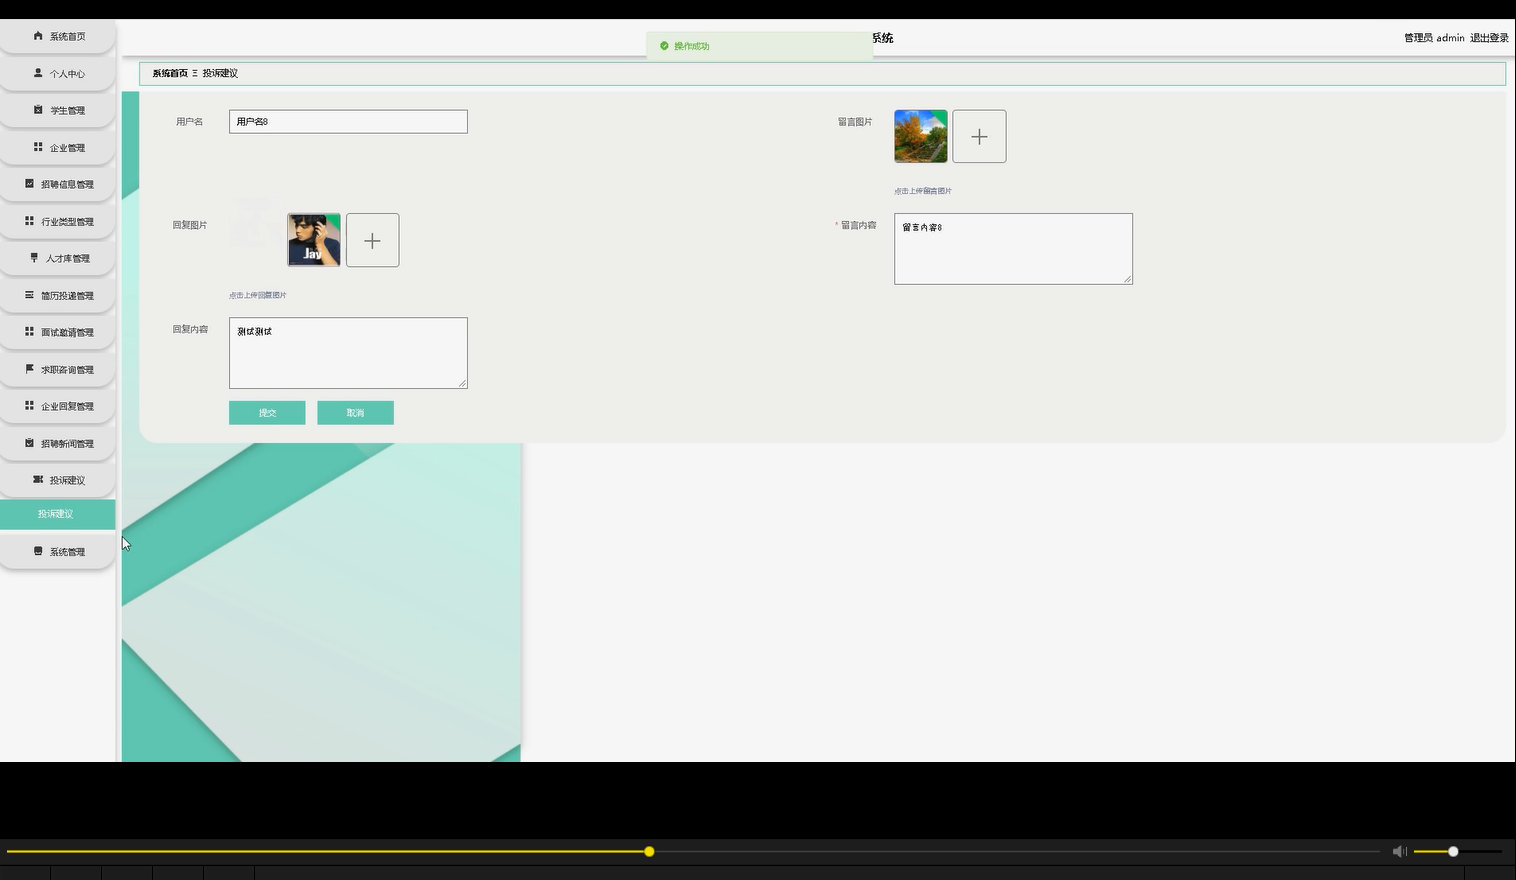Select the highlighted 投诉建议 submenu item

coord(56,513)
